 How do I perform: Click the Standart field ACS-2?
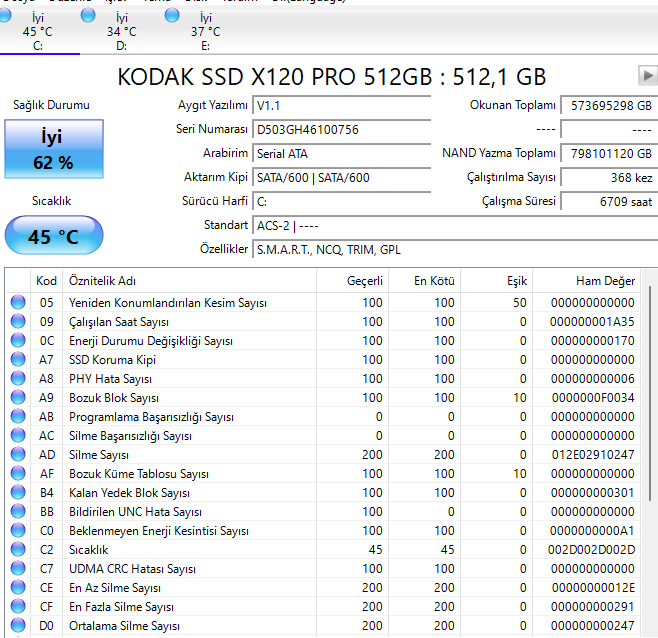click(x=455, y=226)
